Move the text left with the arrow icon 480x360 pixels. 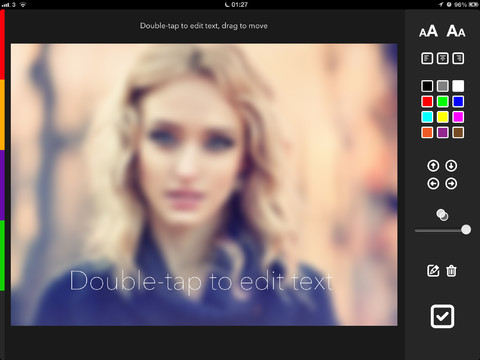(x=433, y=184)
